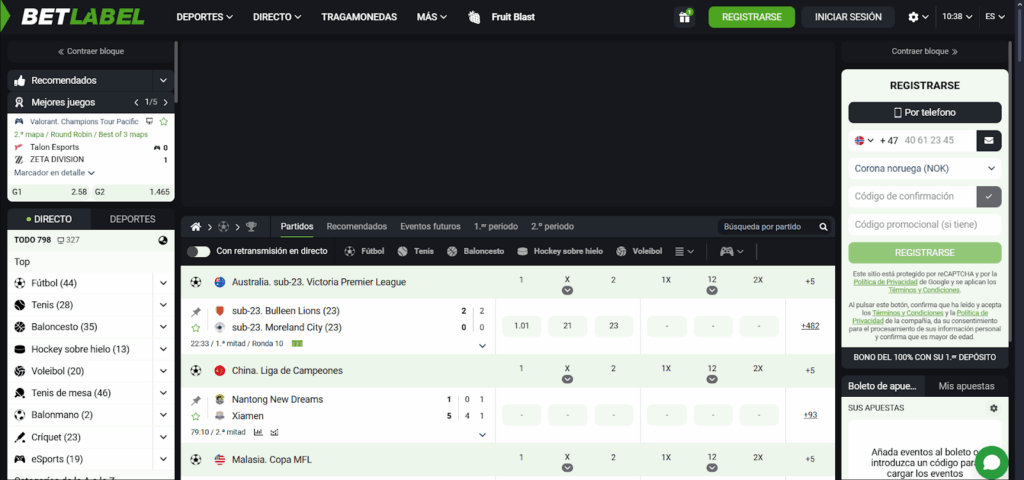This screenshot has height=480, width=1024.
Task: Switch to the Eventos futuros tab
Action: coord(430,227)
